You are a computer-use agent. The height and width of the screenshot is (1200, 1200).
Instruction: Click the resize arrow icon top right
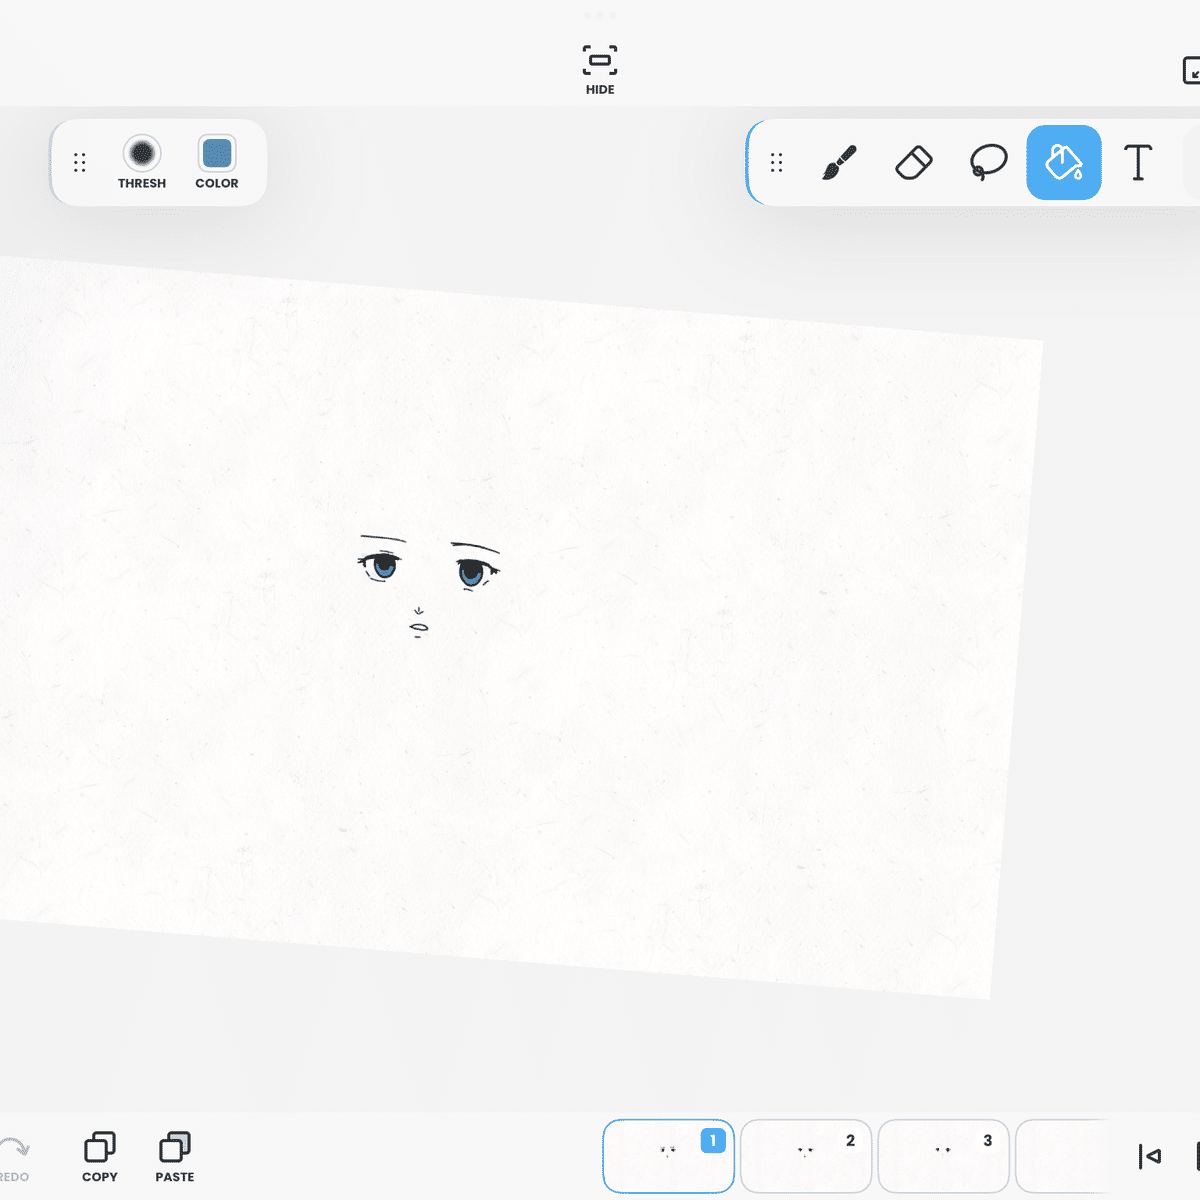[1192, 72]
